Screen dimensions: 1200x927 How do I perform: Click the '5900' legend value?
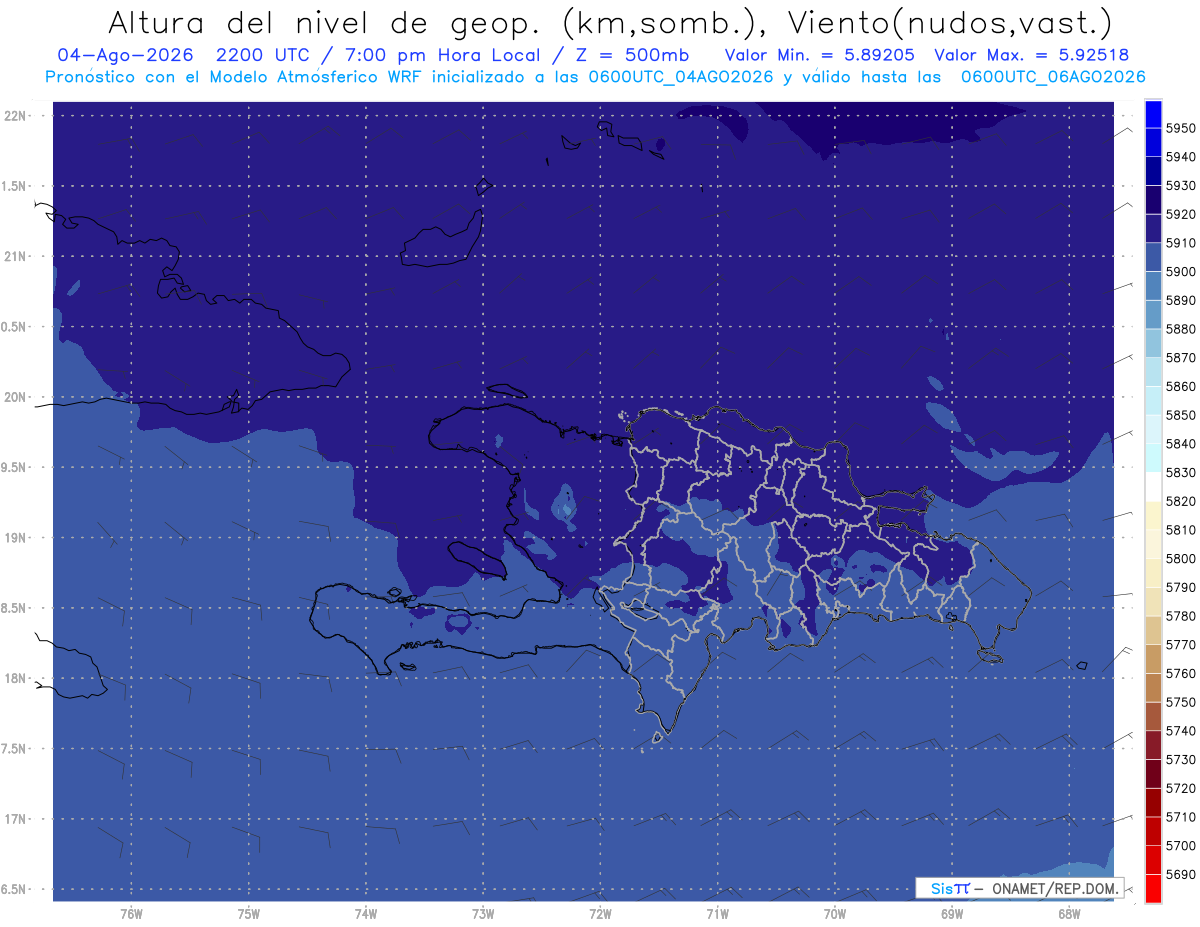[x=1181, y=272]
